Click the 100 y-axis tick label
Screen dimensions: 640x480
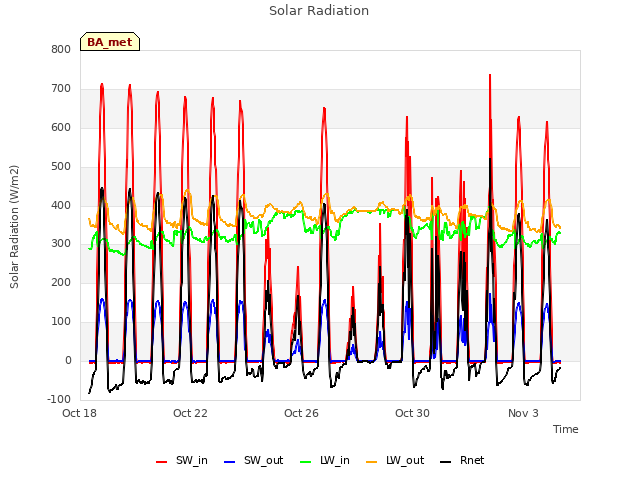pyautogui.click(x=61, y=322)
